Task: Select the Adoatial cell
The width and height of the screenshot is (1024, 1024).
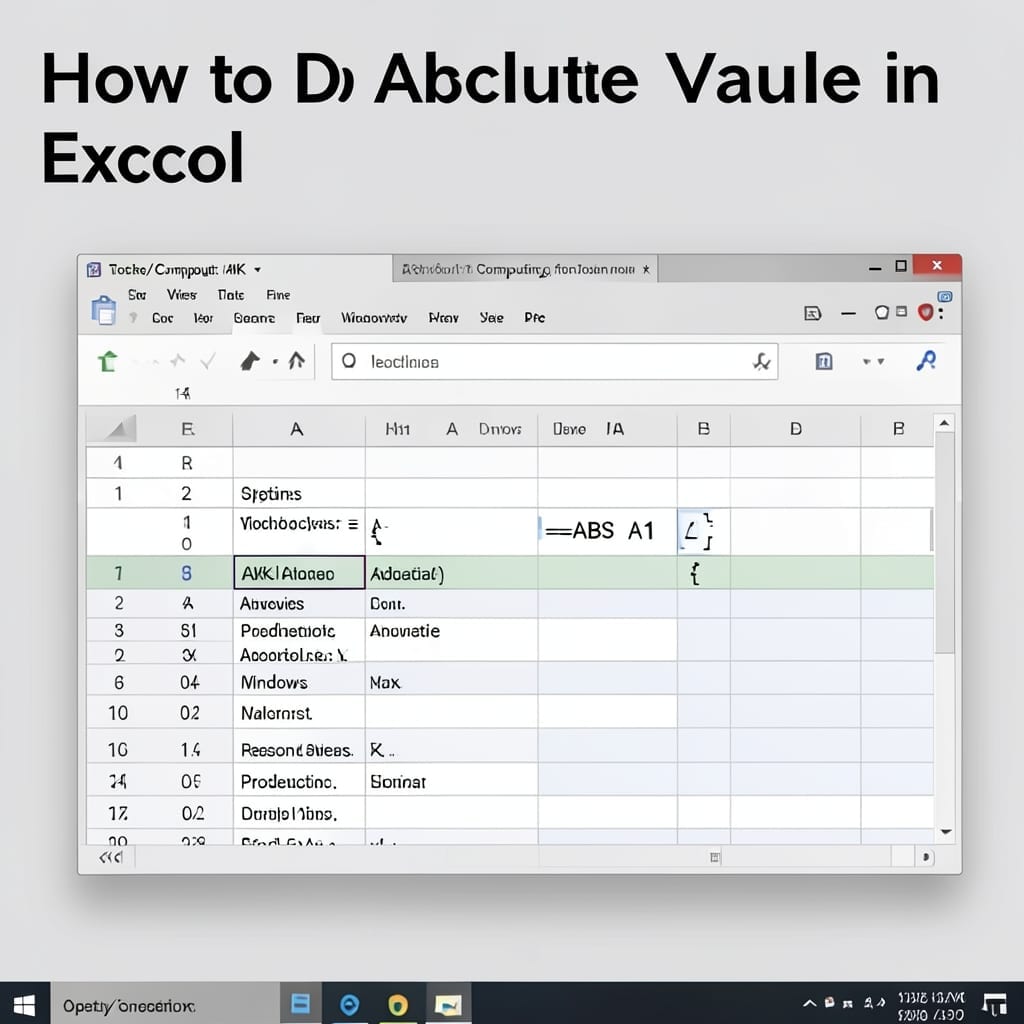Action: tap(451, 573)
